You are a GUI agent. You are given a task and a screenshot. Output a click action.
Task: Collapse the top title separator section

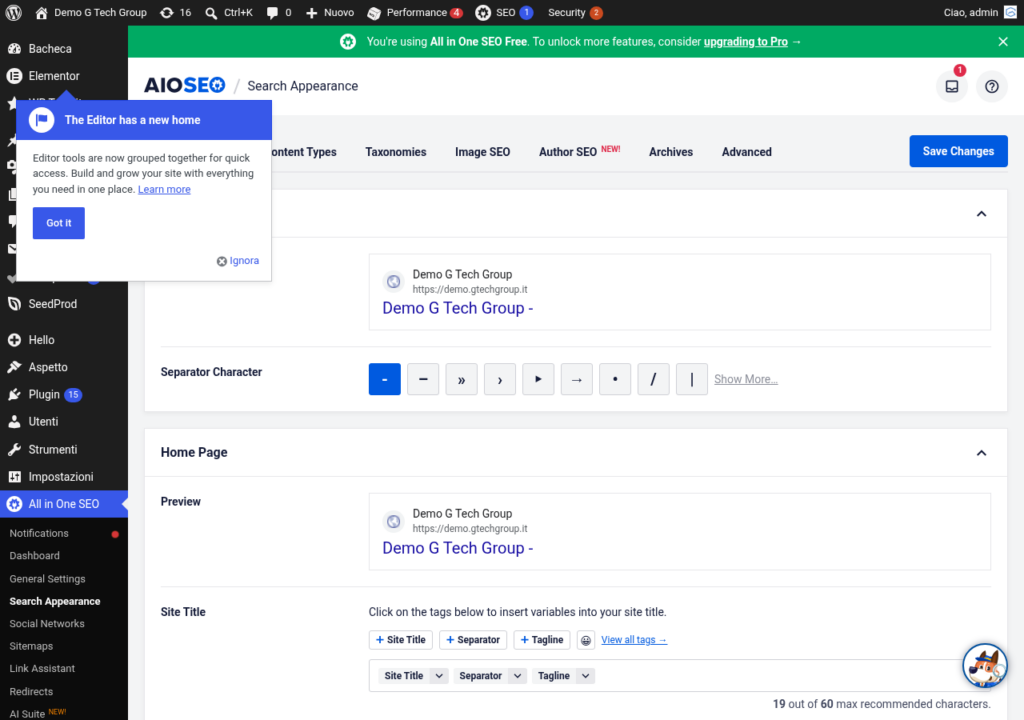tap(981, 214)
